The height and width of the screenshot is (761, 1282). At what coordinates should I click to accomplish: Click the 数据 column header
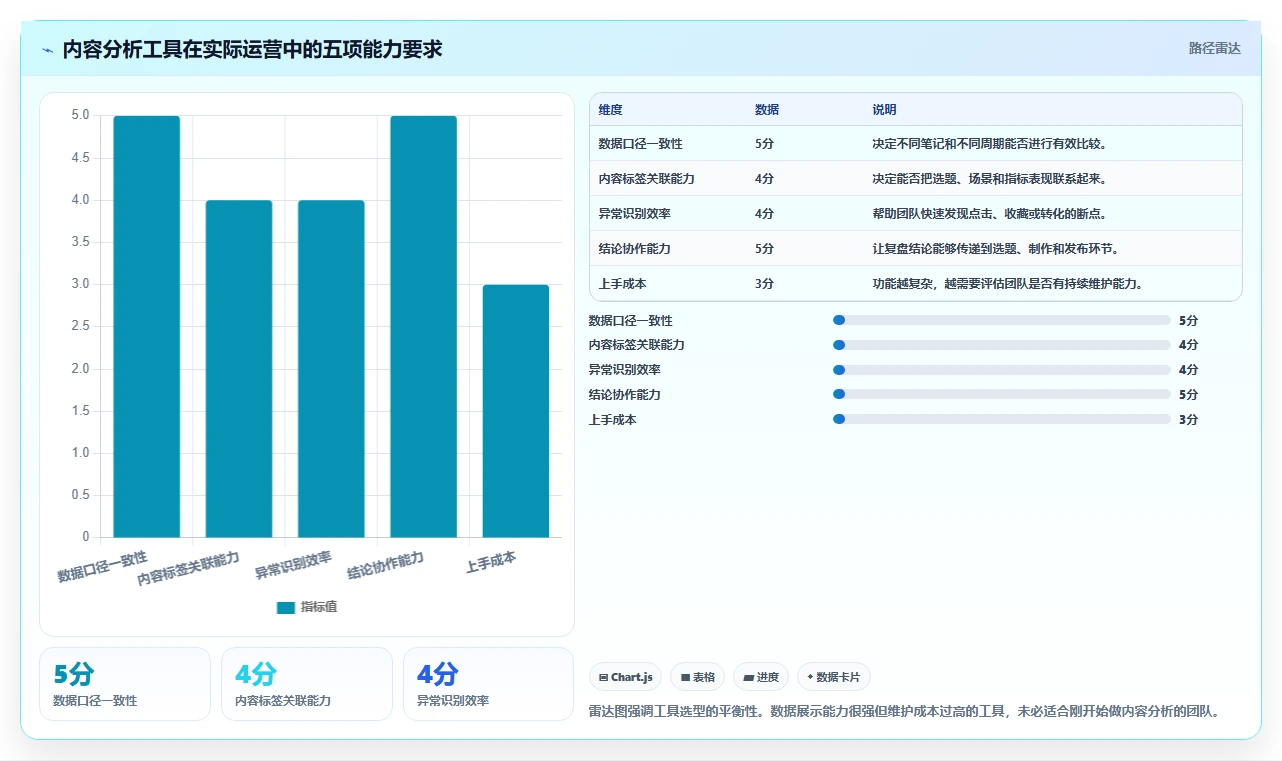click(x=767, y=110)
